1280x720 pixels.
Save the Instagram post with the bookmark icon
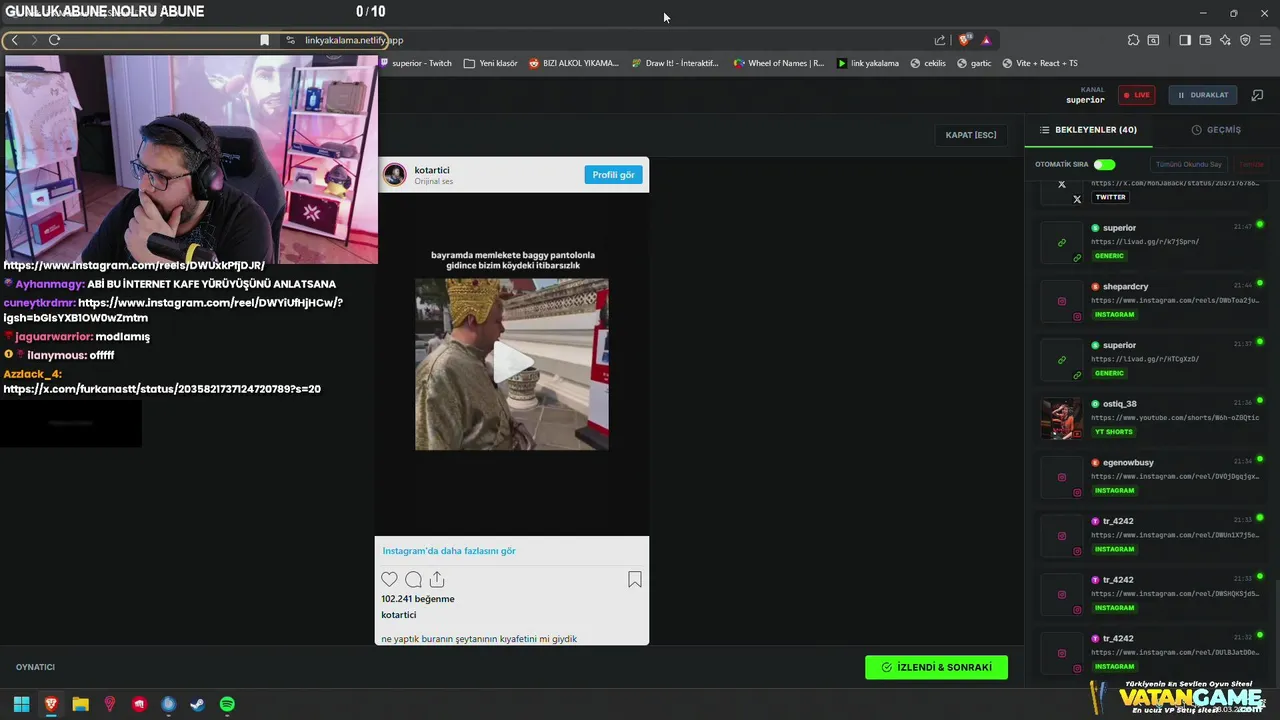pyautogui.click(x=635, y=579)
